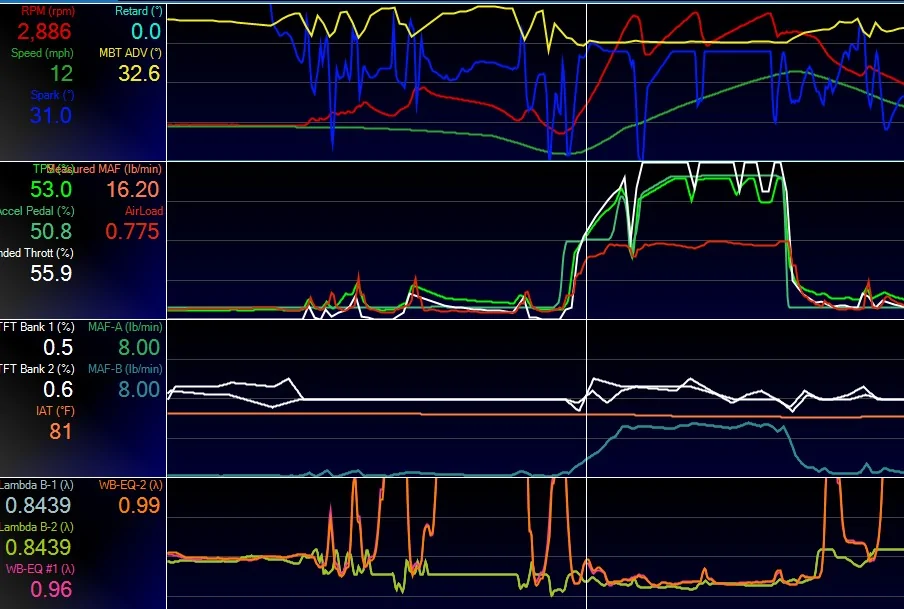Select the TFT Bank 2 (%) label
This screenshot has width=904, height=609.
click(37, 369)
